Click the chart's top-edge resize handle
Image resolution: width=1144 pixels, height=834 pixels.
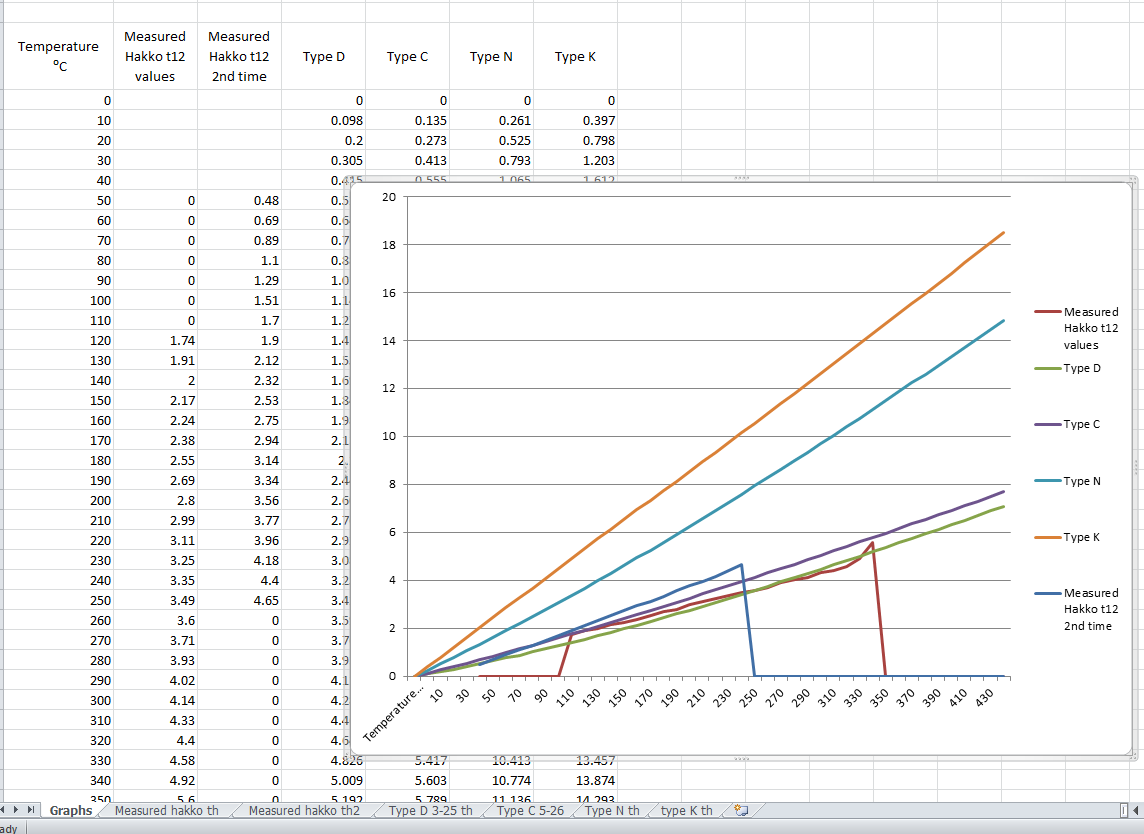coord(741,178)
